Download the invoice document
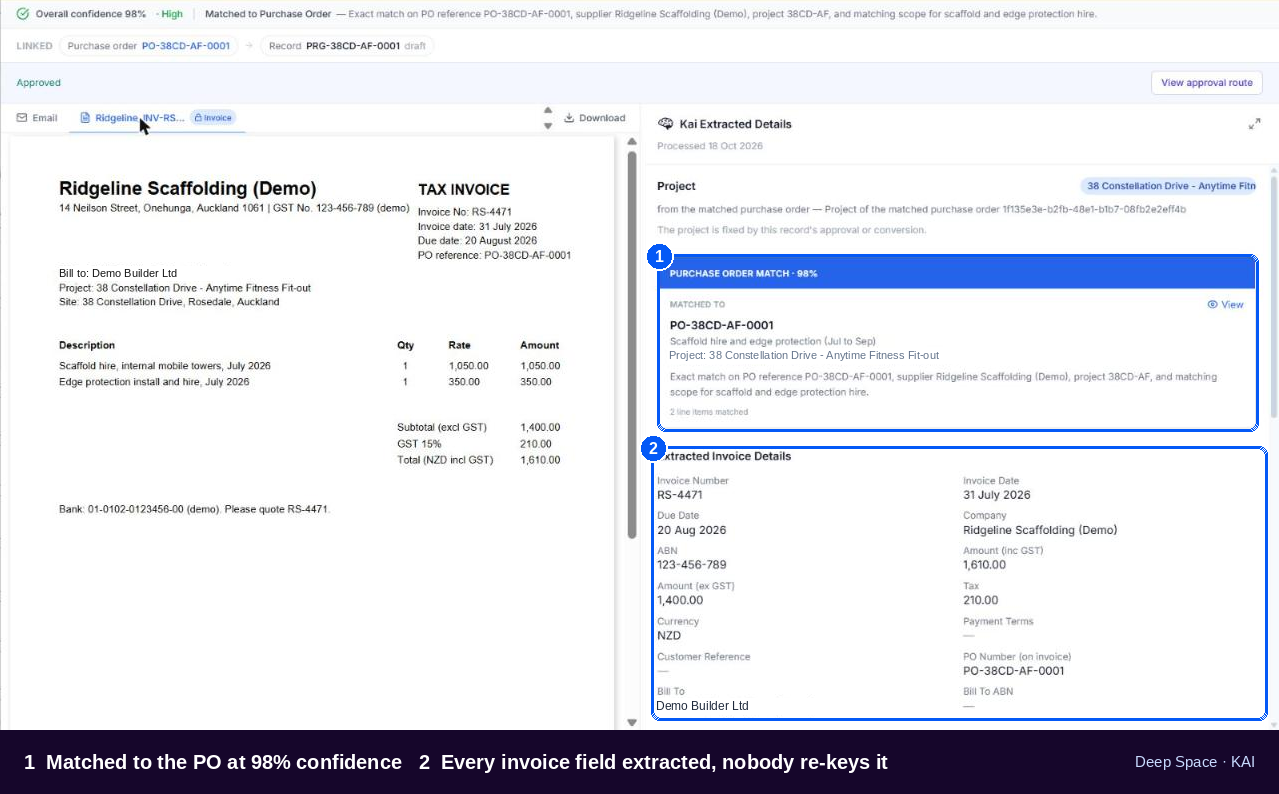 pos(595,118)
